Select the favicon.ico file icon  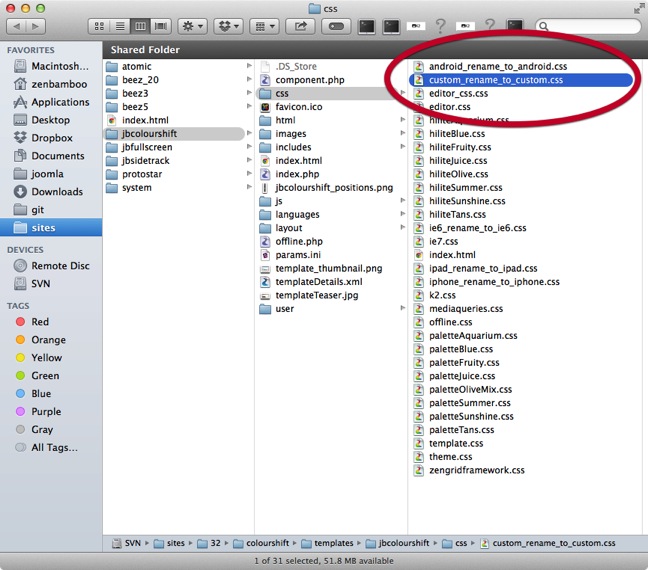(x=265, y=107)
